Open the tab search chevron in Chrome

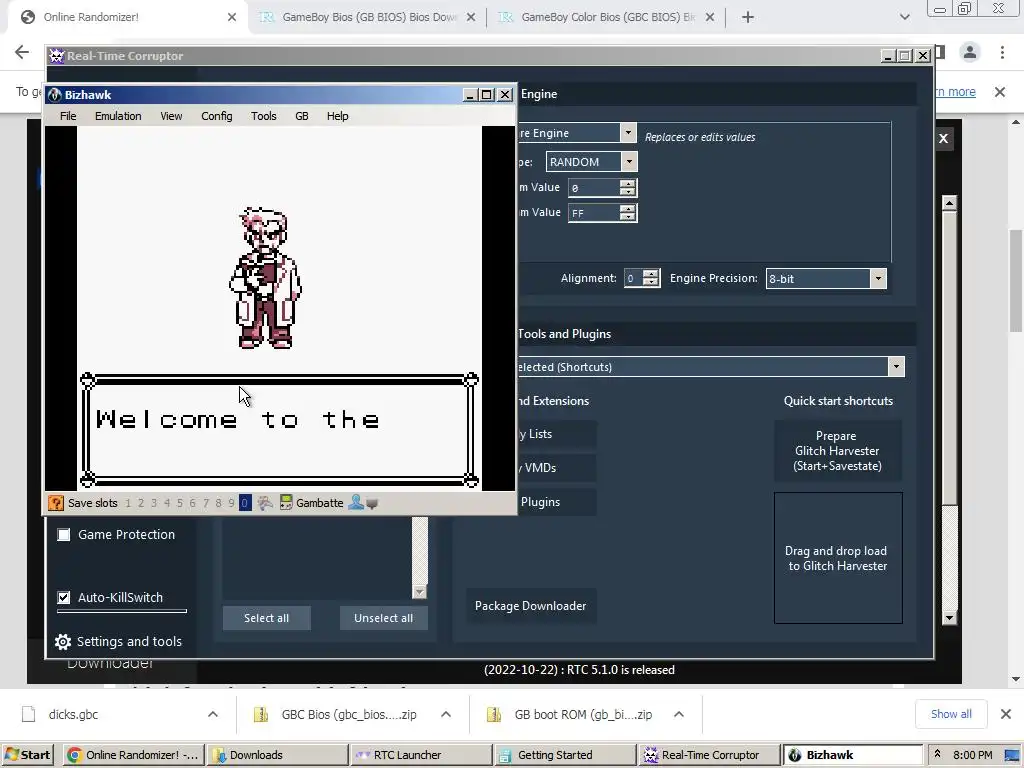tap(904, 17)
